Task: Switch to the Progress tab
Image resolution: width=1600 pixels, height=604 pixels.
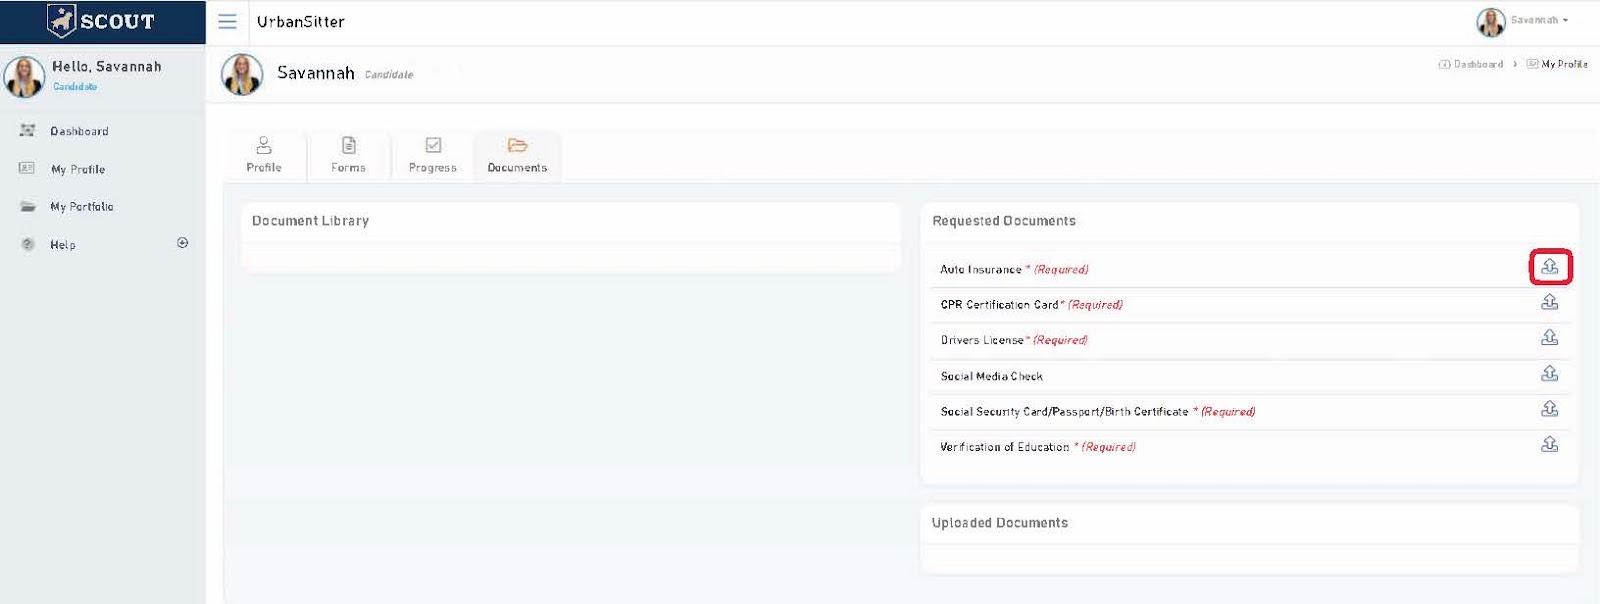Action: (x=433, y=155)
